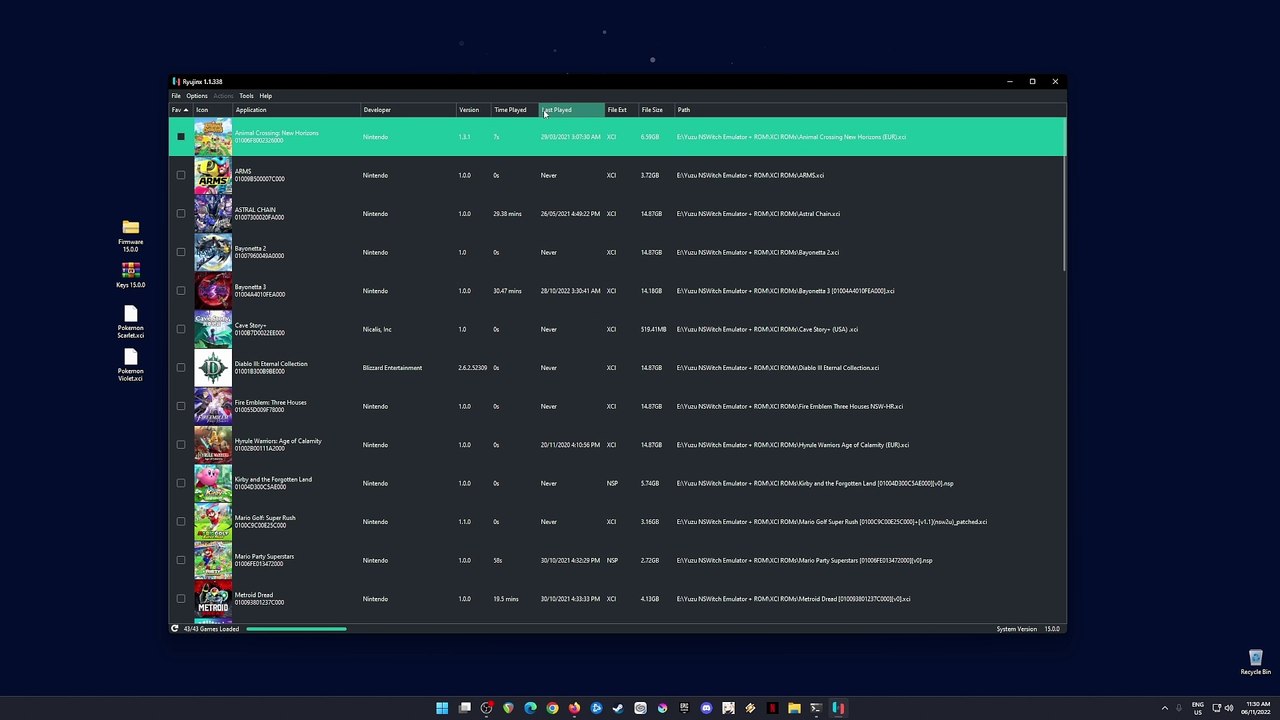
Task: Click Mario Party Superstars last played date
Action: coord(570,560)
